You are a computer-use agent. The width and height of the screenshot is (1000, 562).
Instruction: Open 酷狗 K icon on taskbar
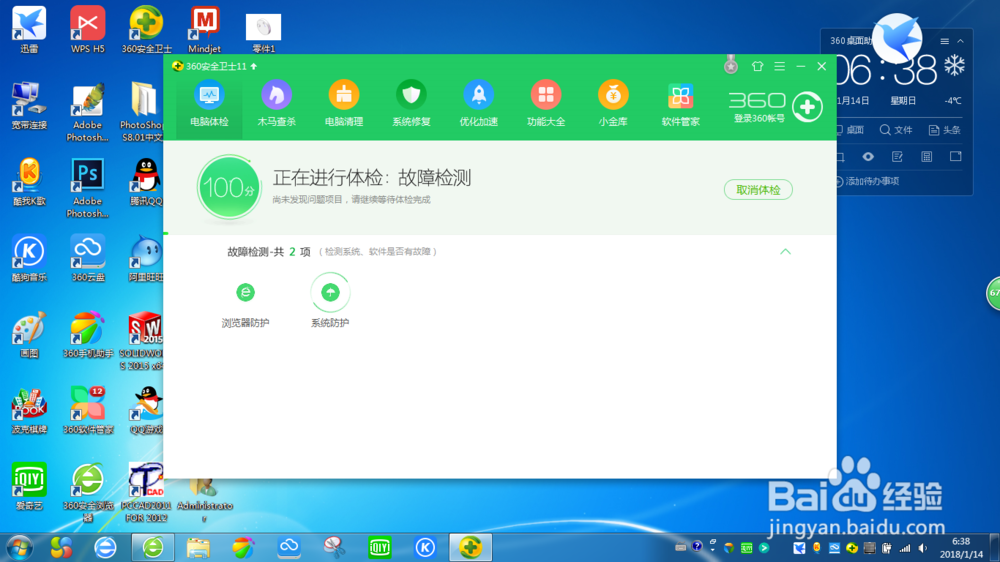pos(425,547)
